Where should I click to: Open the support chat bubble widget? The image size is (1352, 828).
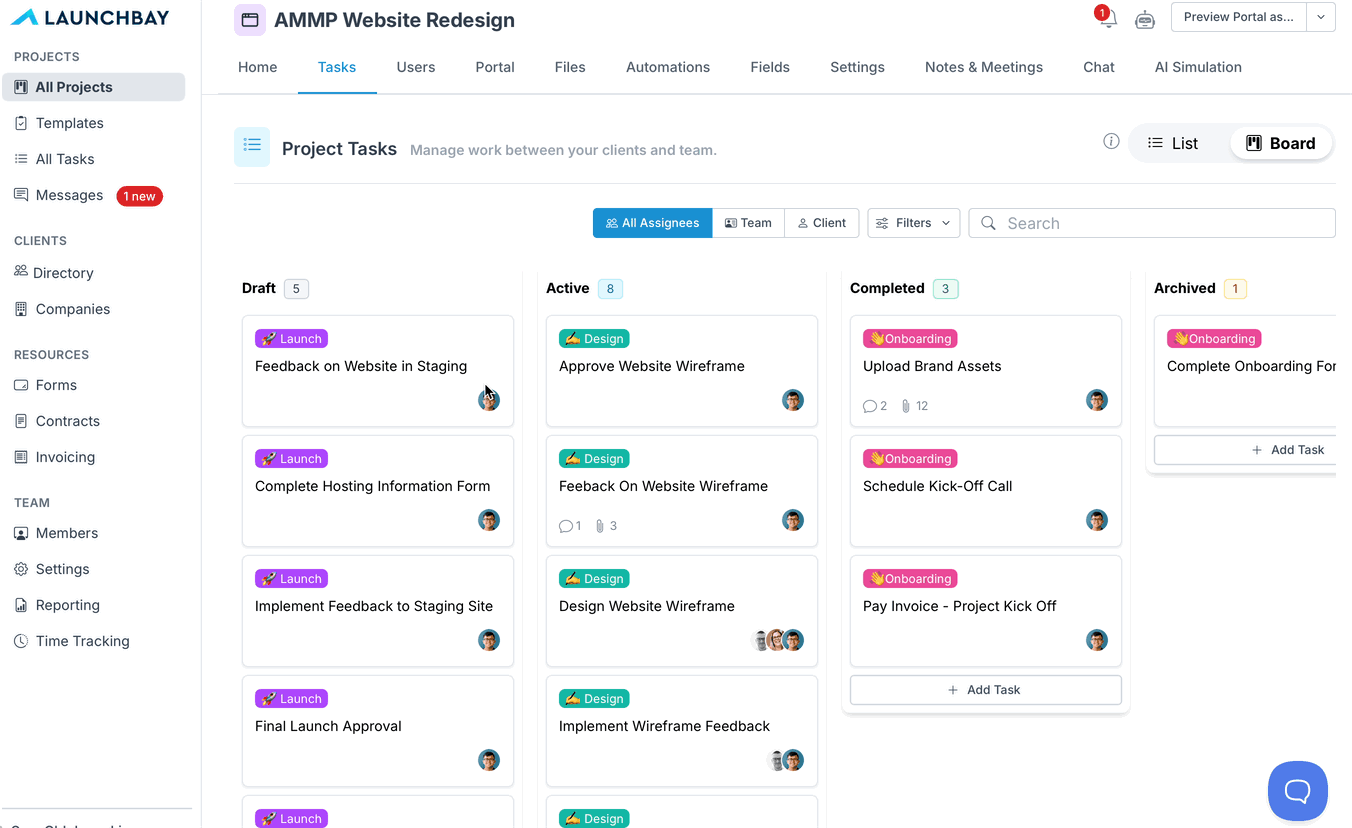pos(1297,791)
